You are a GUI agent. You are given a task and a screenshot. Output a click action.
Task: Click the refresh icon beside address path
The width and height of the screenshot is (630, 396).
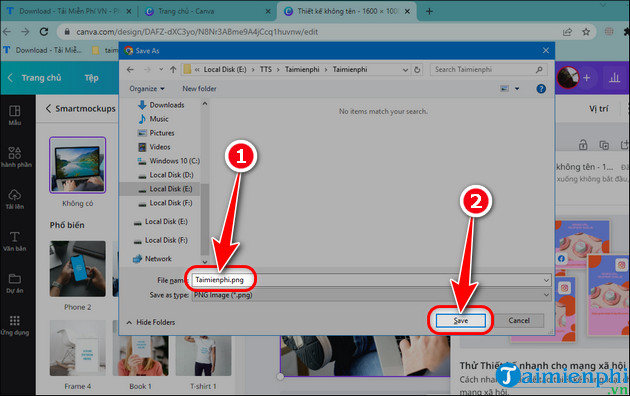[x=417, y=69]
